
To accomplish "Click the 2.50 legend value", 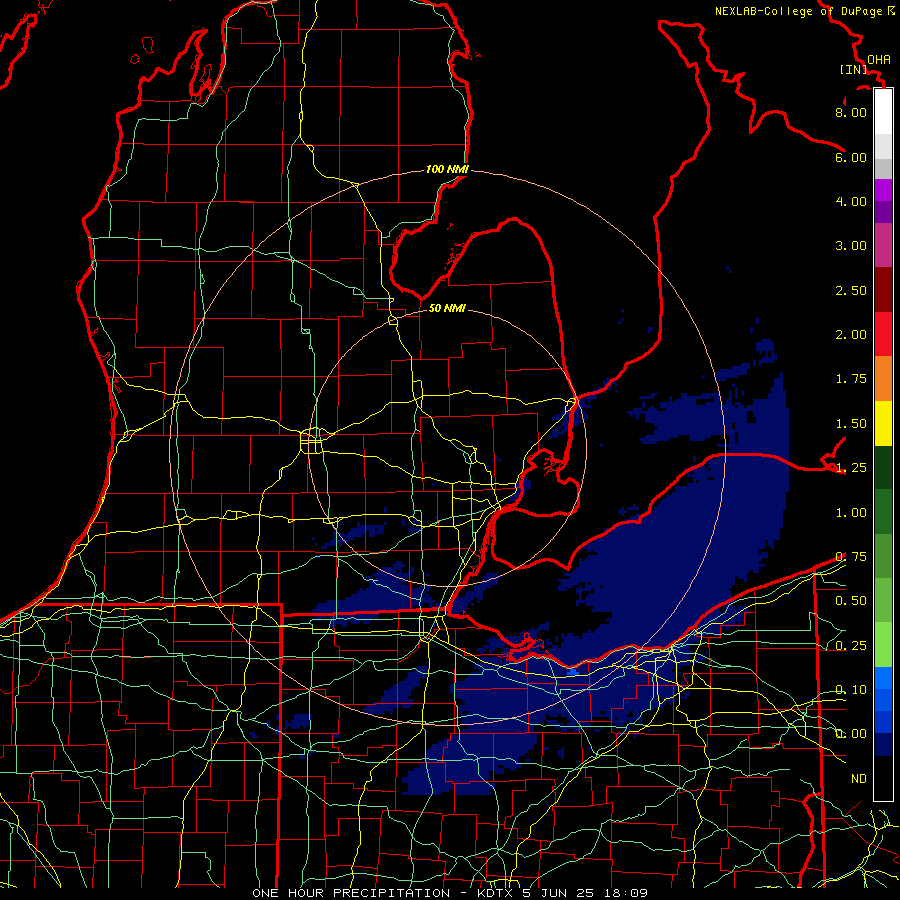I will pos(851,290).
